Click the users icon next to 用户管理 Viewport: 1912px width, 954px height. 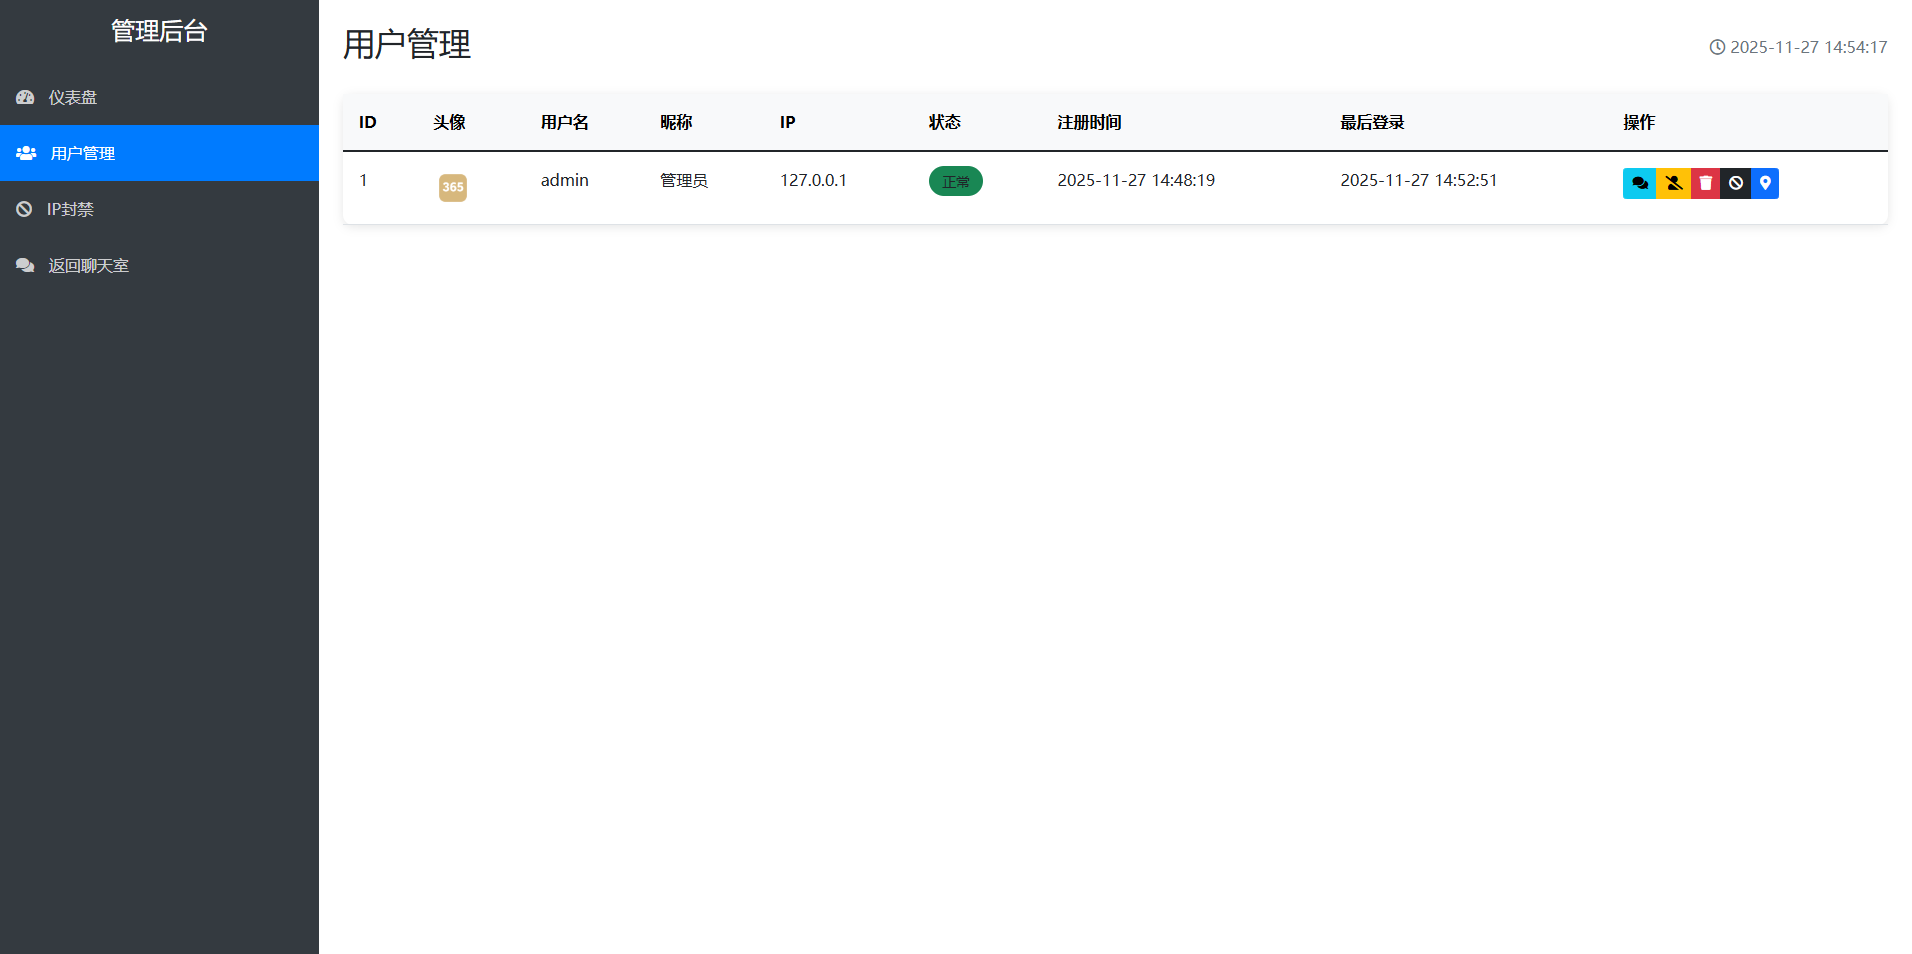(x=25, y=152)
